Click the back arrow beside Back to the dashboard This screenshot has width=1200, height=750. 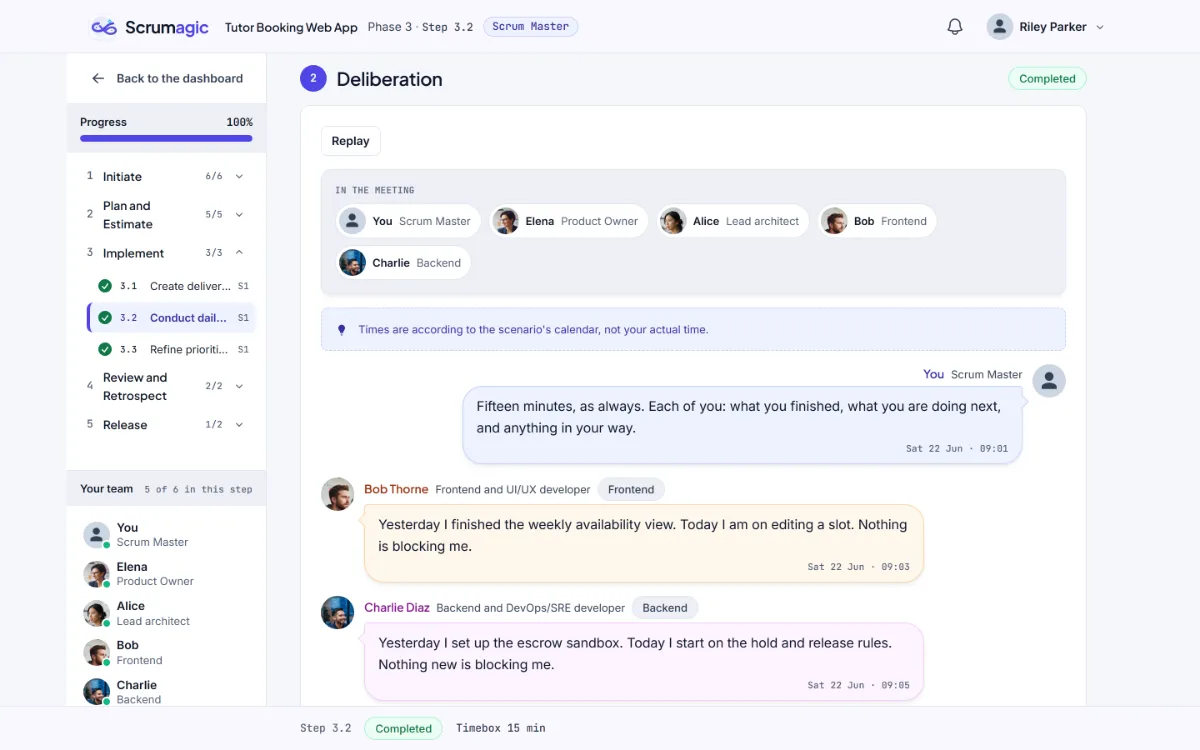pos(98,78)
